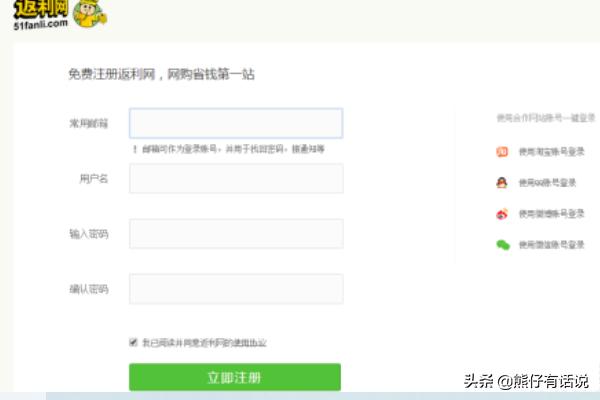Click the Weibo login icon
The height and width of the screenshot is (400, 600).
pyautogui.click(x=502, y=214)
